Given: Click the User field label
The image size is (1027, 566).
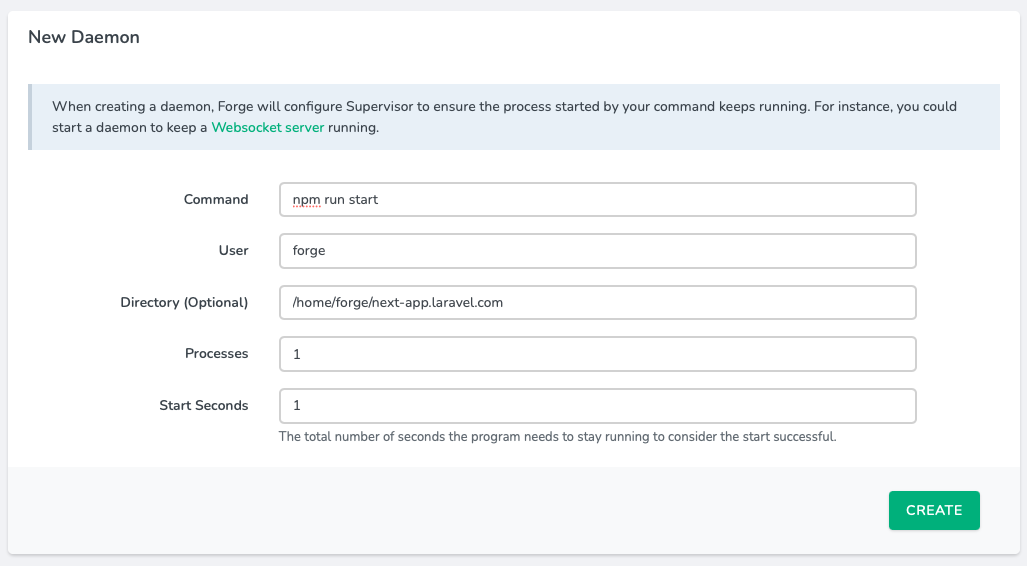Looking at the screenshot, I should click(233, 251).
